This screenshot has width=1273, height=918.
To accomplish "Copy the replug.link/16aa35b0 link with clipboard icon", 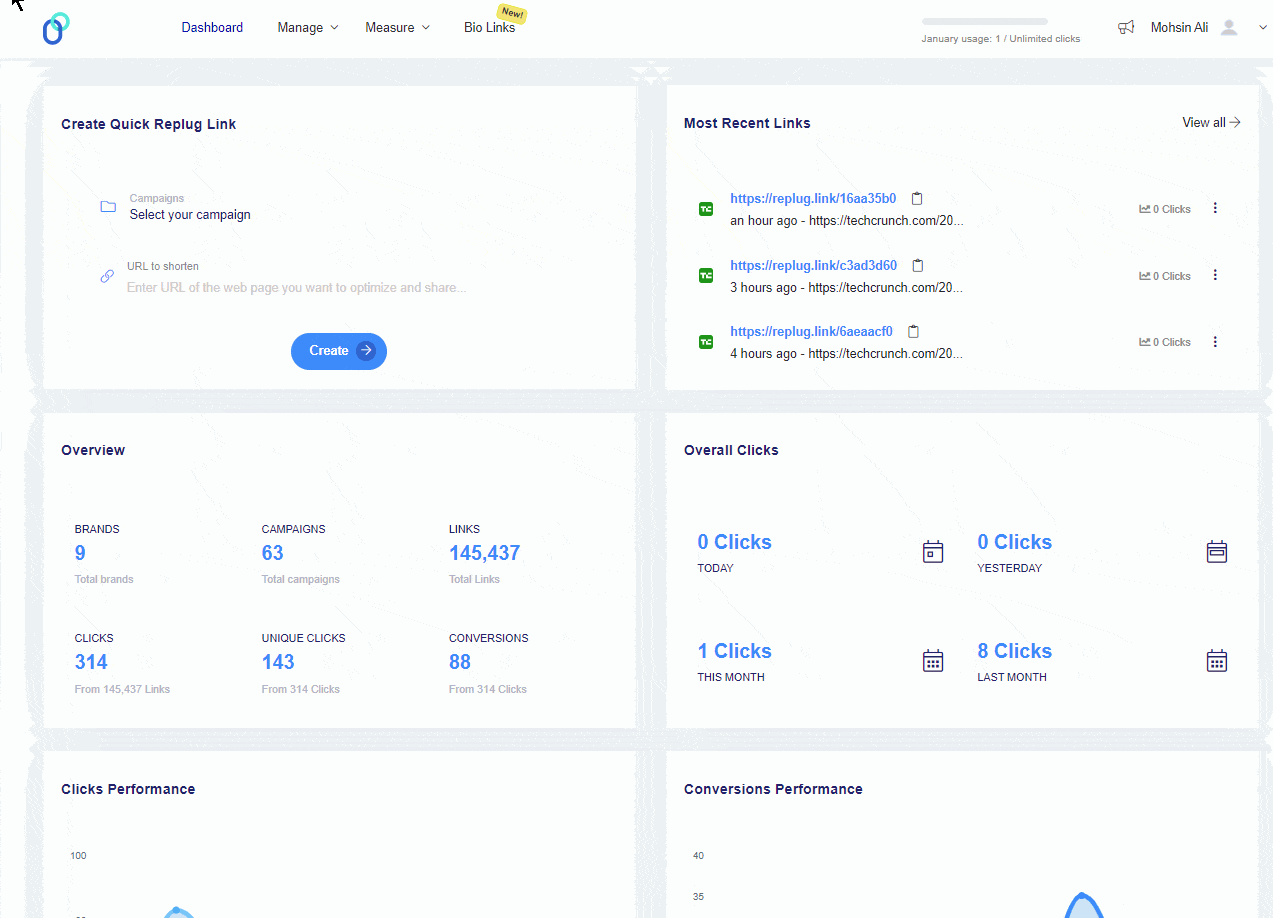I will 917,198.
